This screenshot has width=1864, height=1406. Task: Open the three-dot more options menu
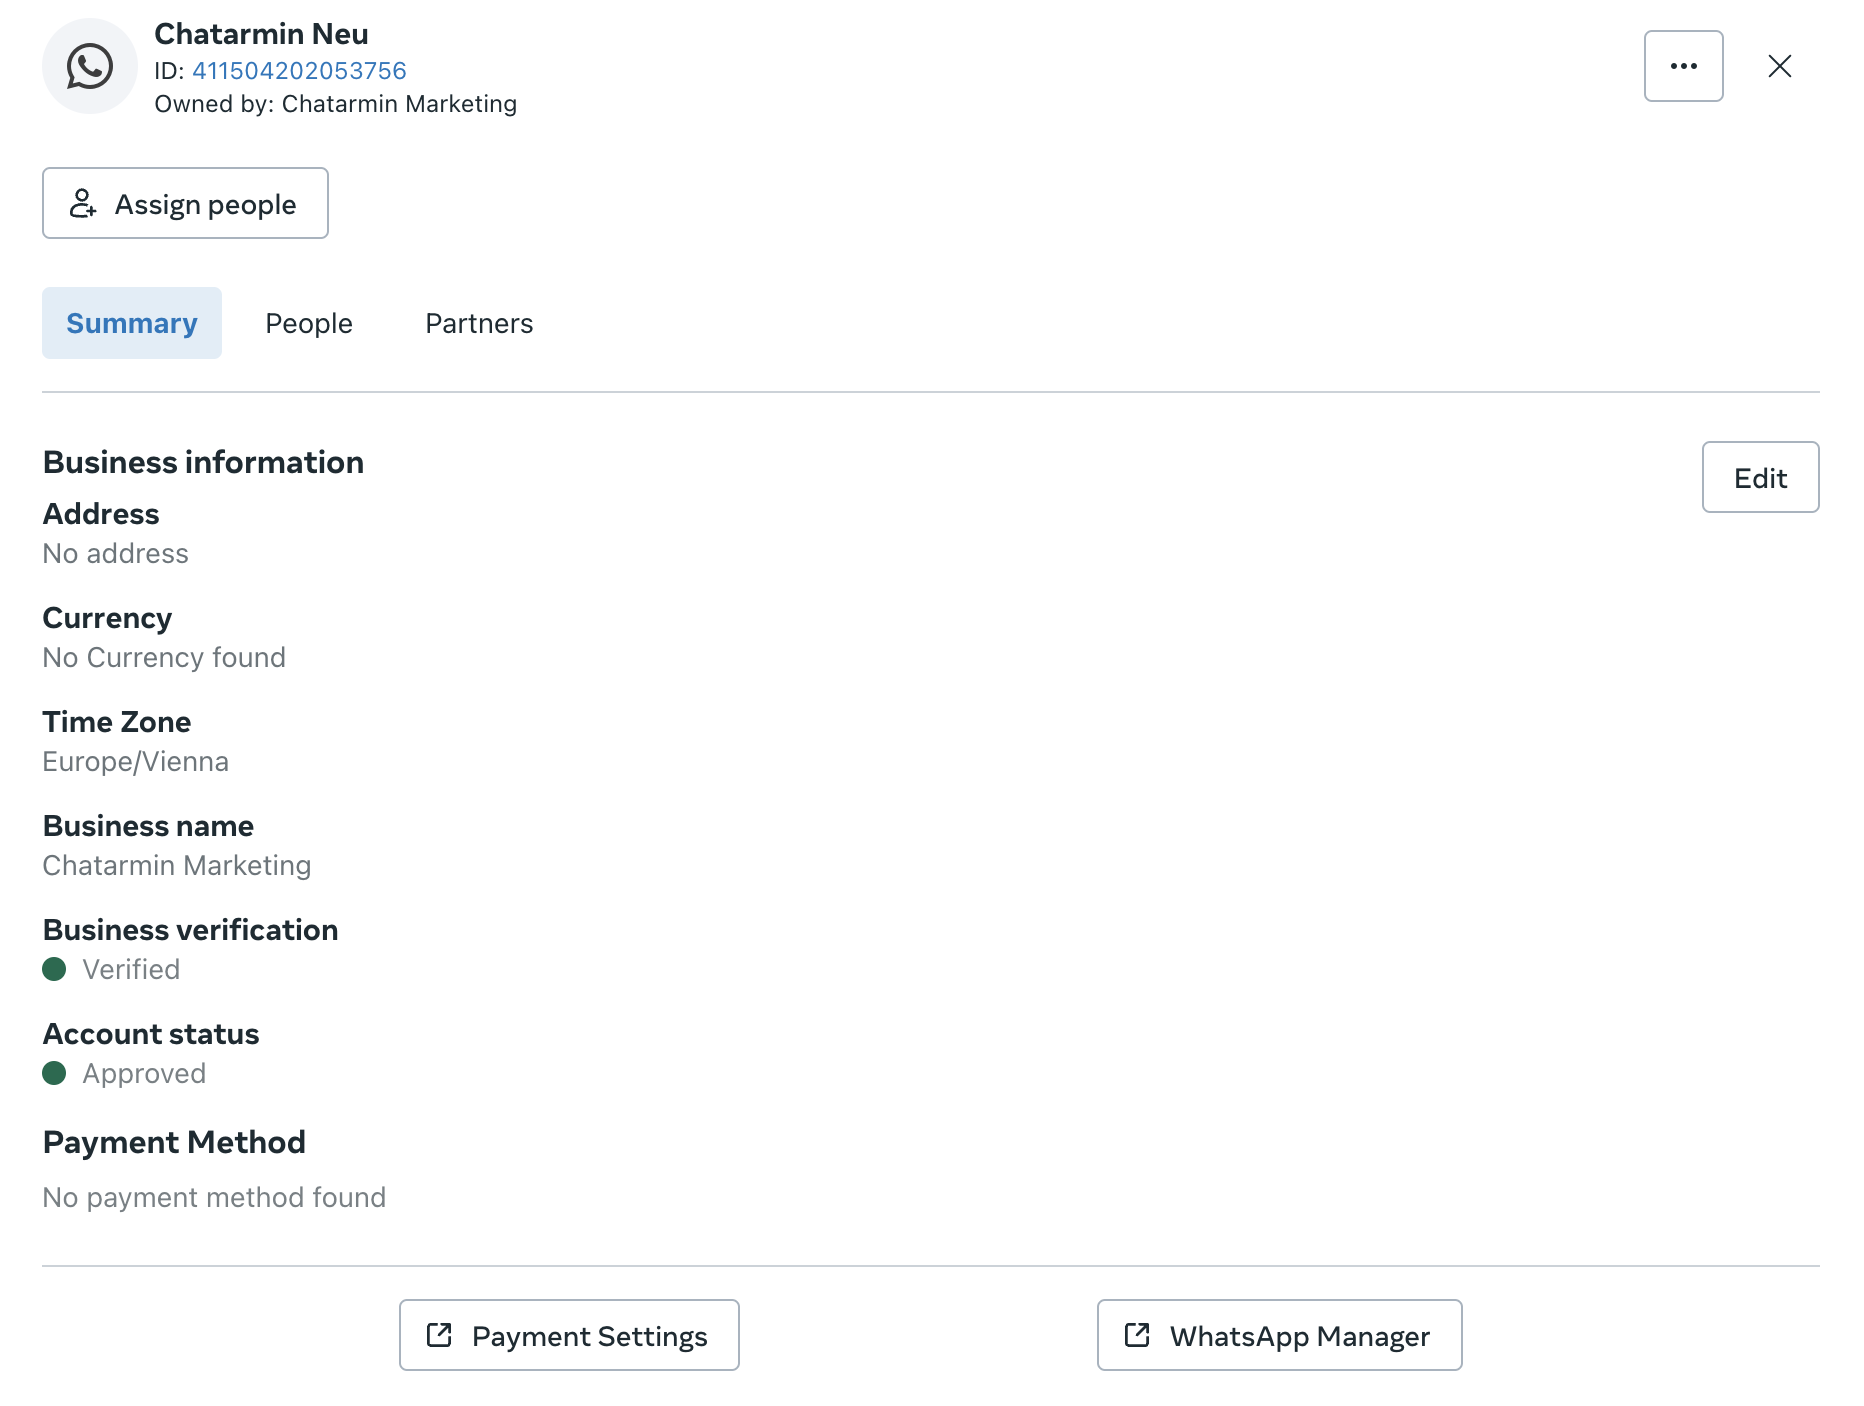1683,66
